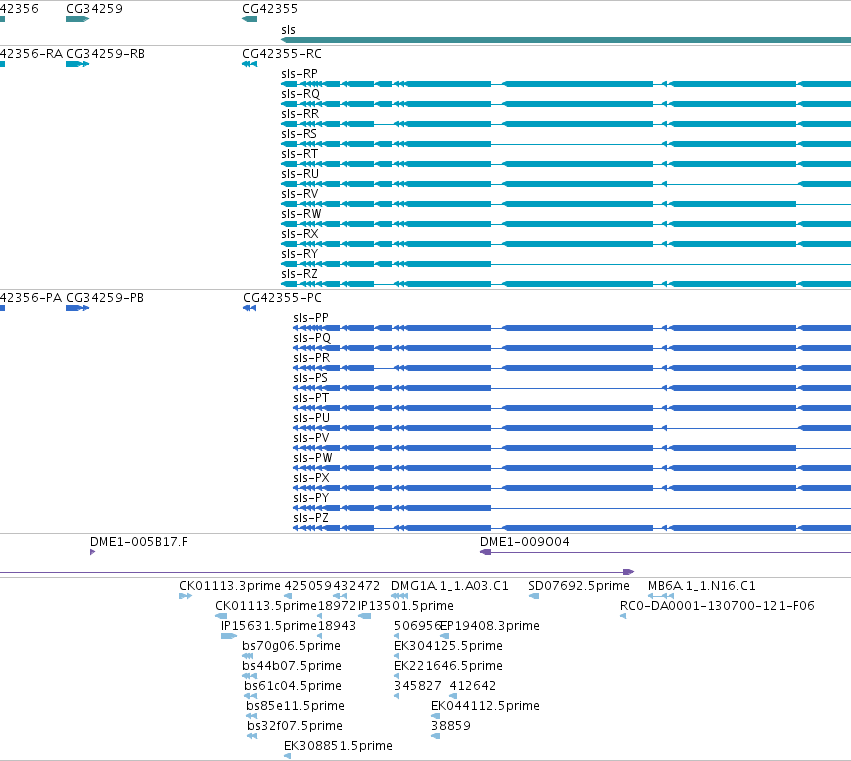
Task: Select the sls-PR protein label
Action: (312, 358)
